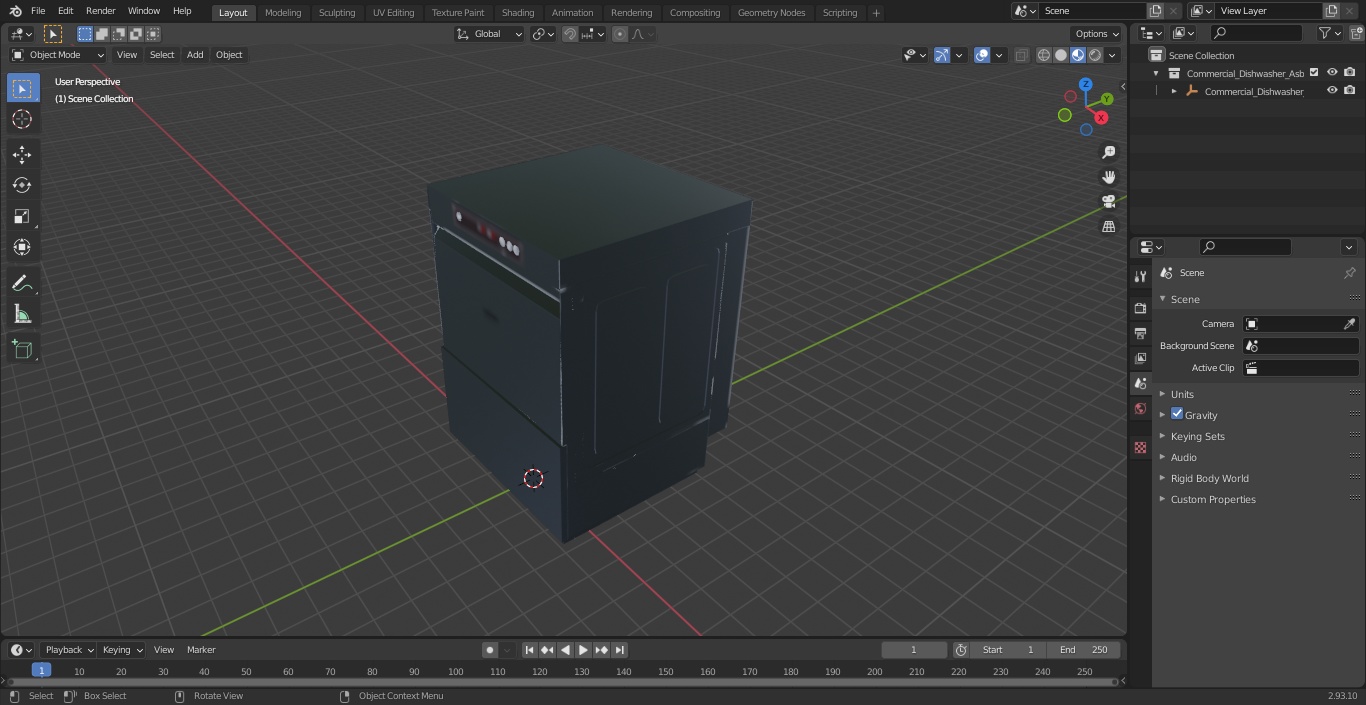Toggle camera view icon in viewport

[x=1108, y=202]
